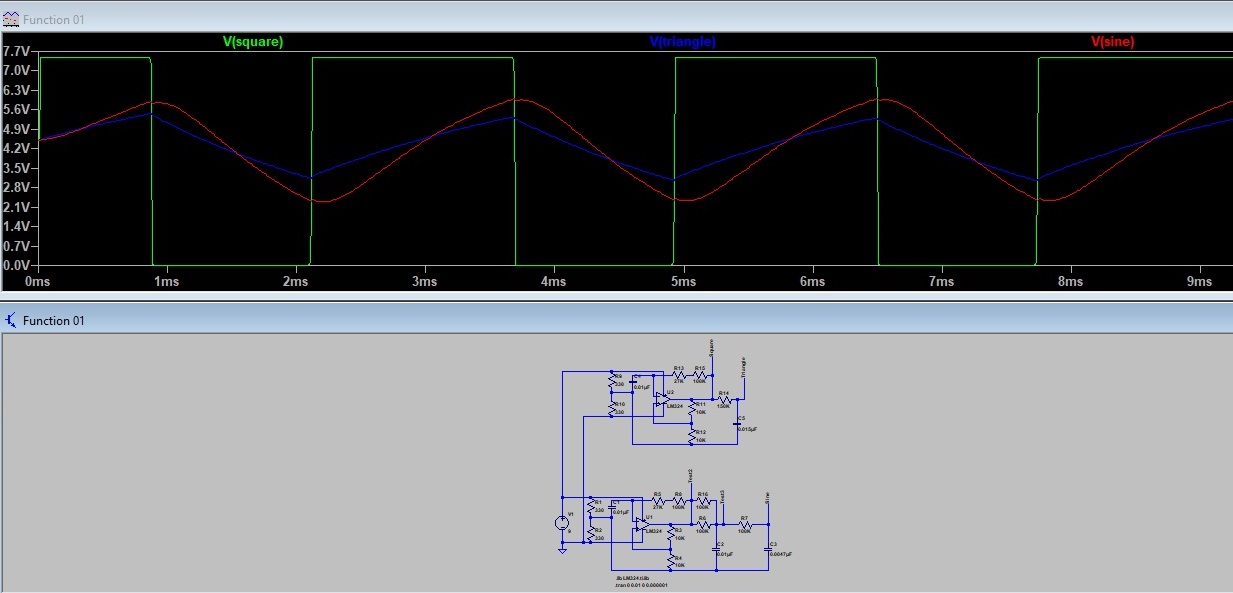Select the V1 voltage source symbol
The width and height of the screenshot is (1233, 593).
tap(562, 523)
